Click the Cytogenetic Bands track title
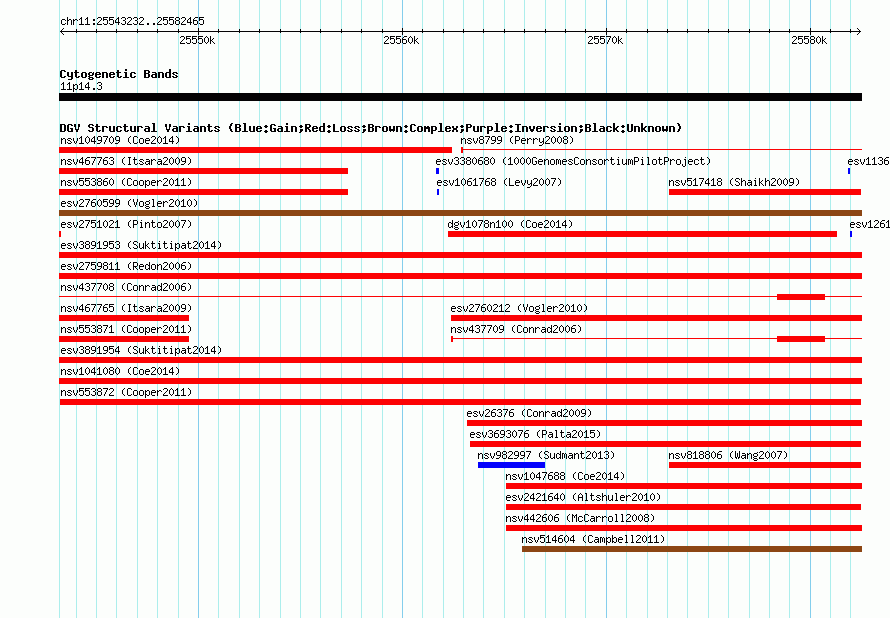 point(119,74)
